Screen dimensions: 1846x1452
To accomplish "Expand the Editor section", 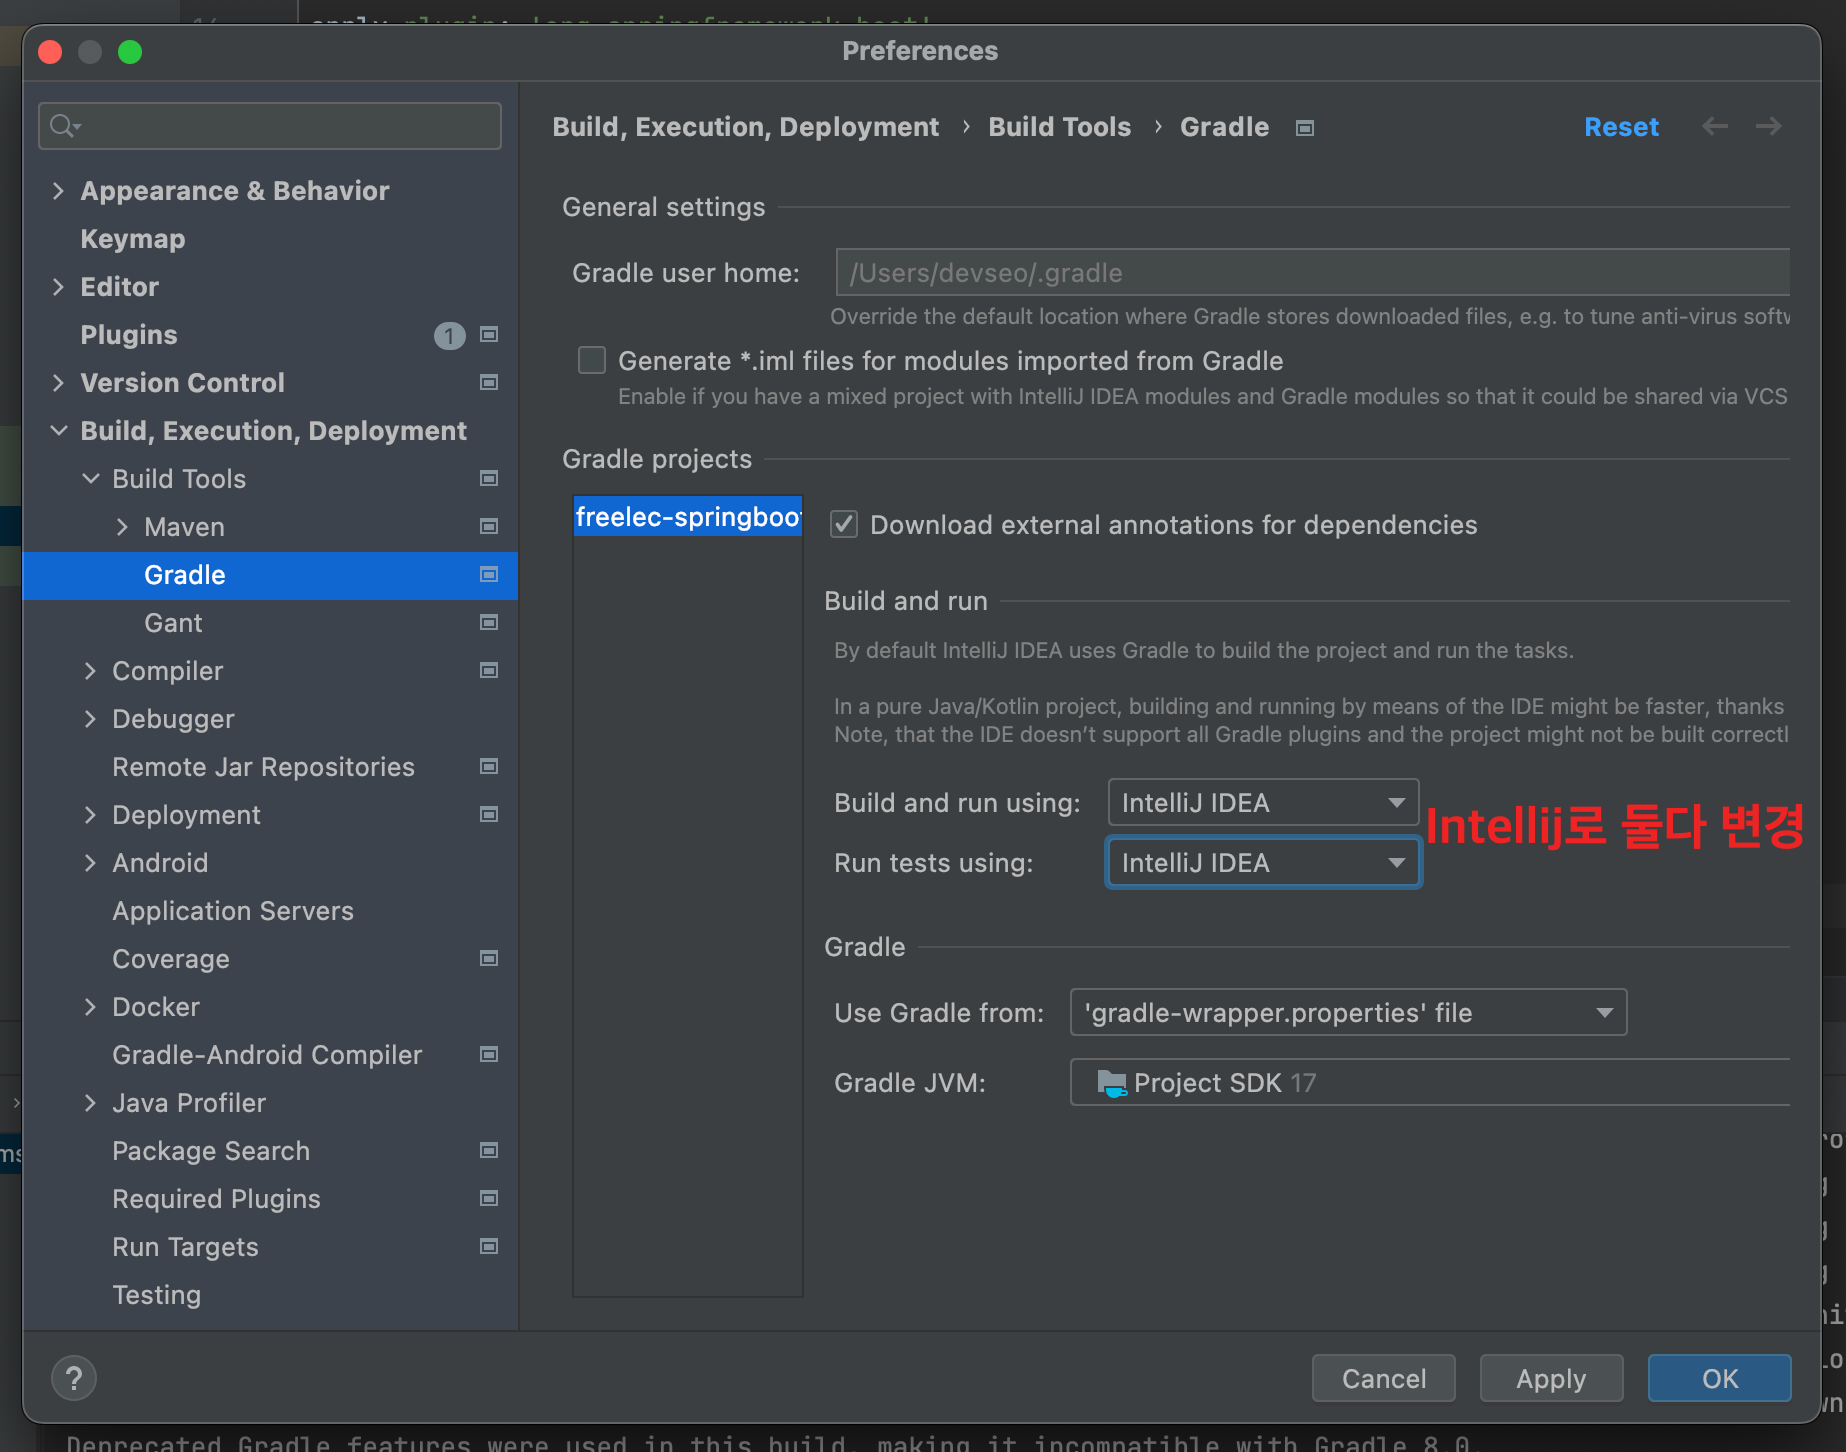I will 58,286.
